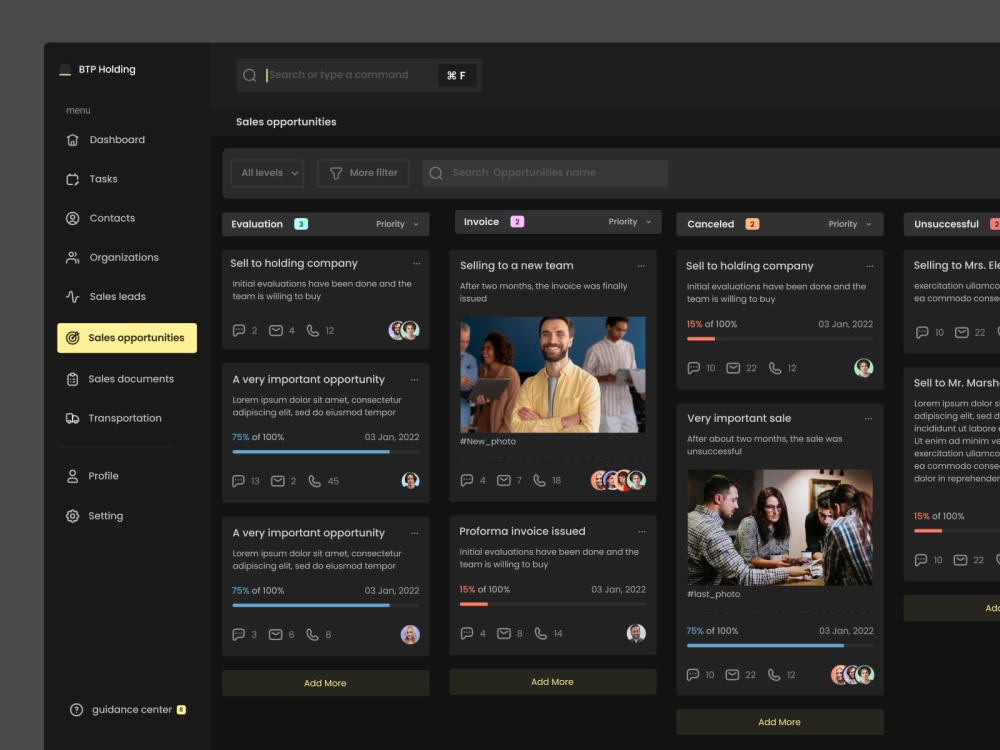This screenshot has height=750, width=1000.
Task: Open options on last Evaluation 'A very important opportunity' card
Action: pyautogui.click(x=415, y=533)
